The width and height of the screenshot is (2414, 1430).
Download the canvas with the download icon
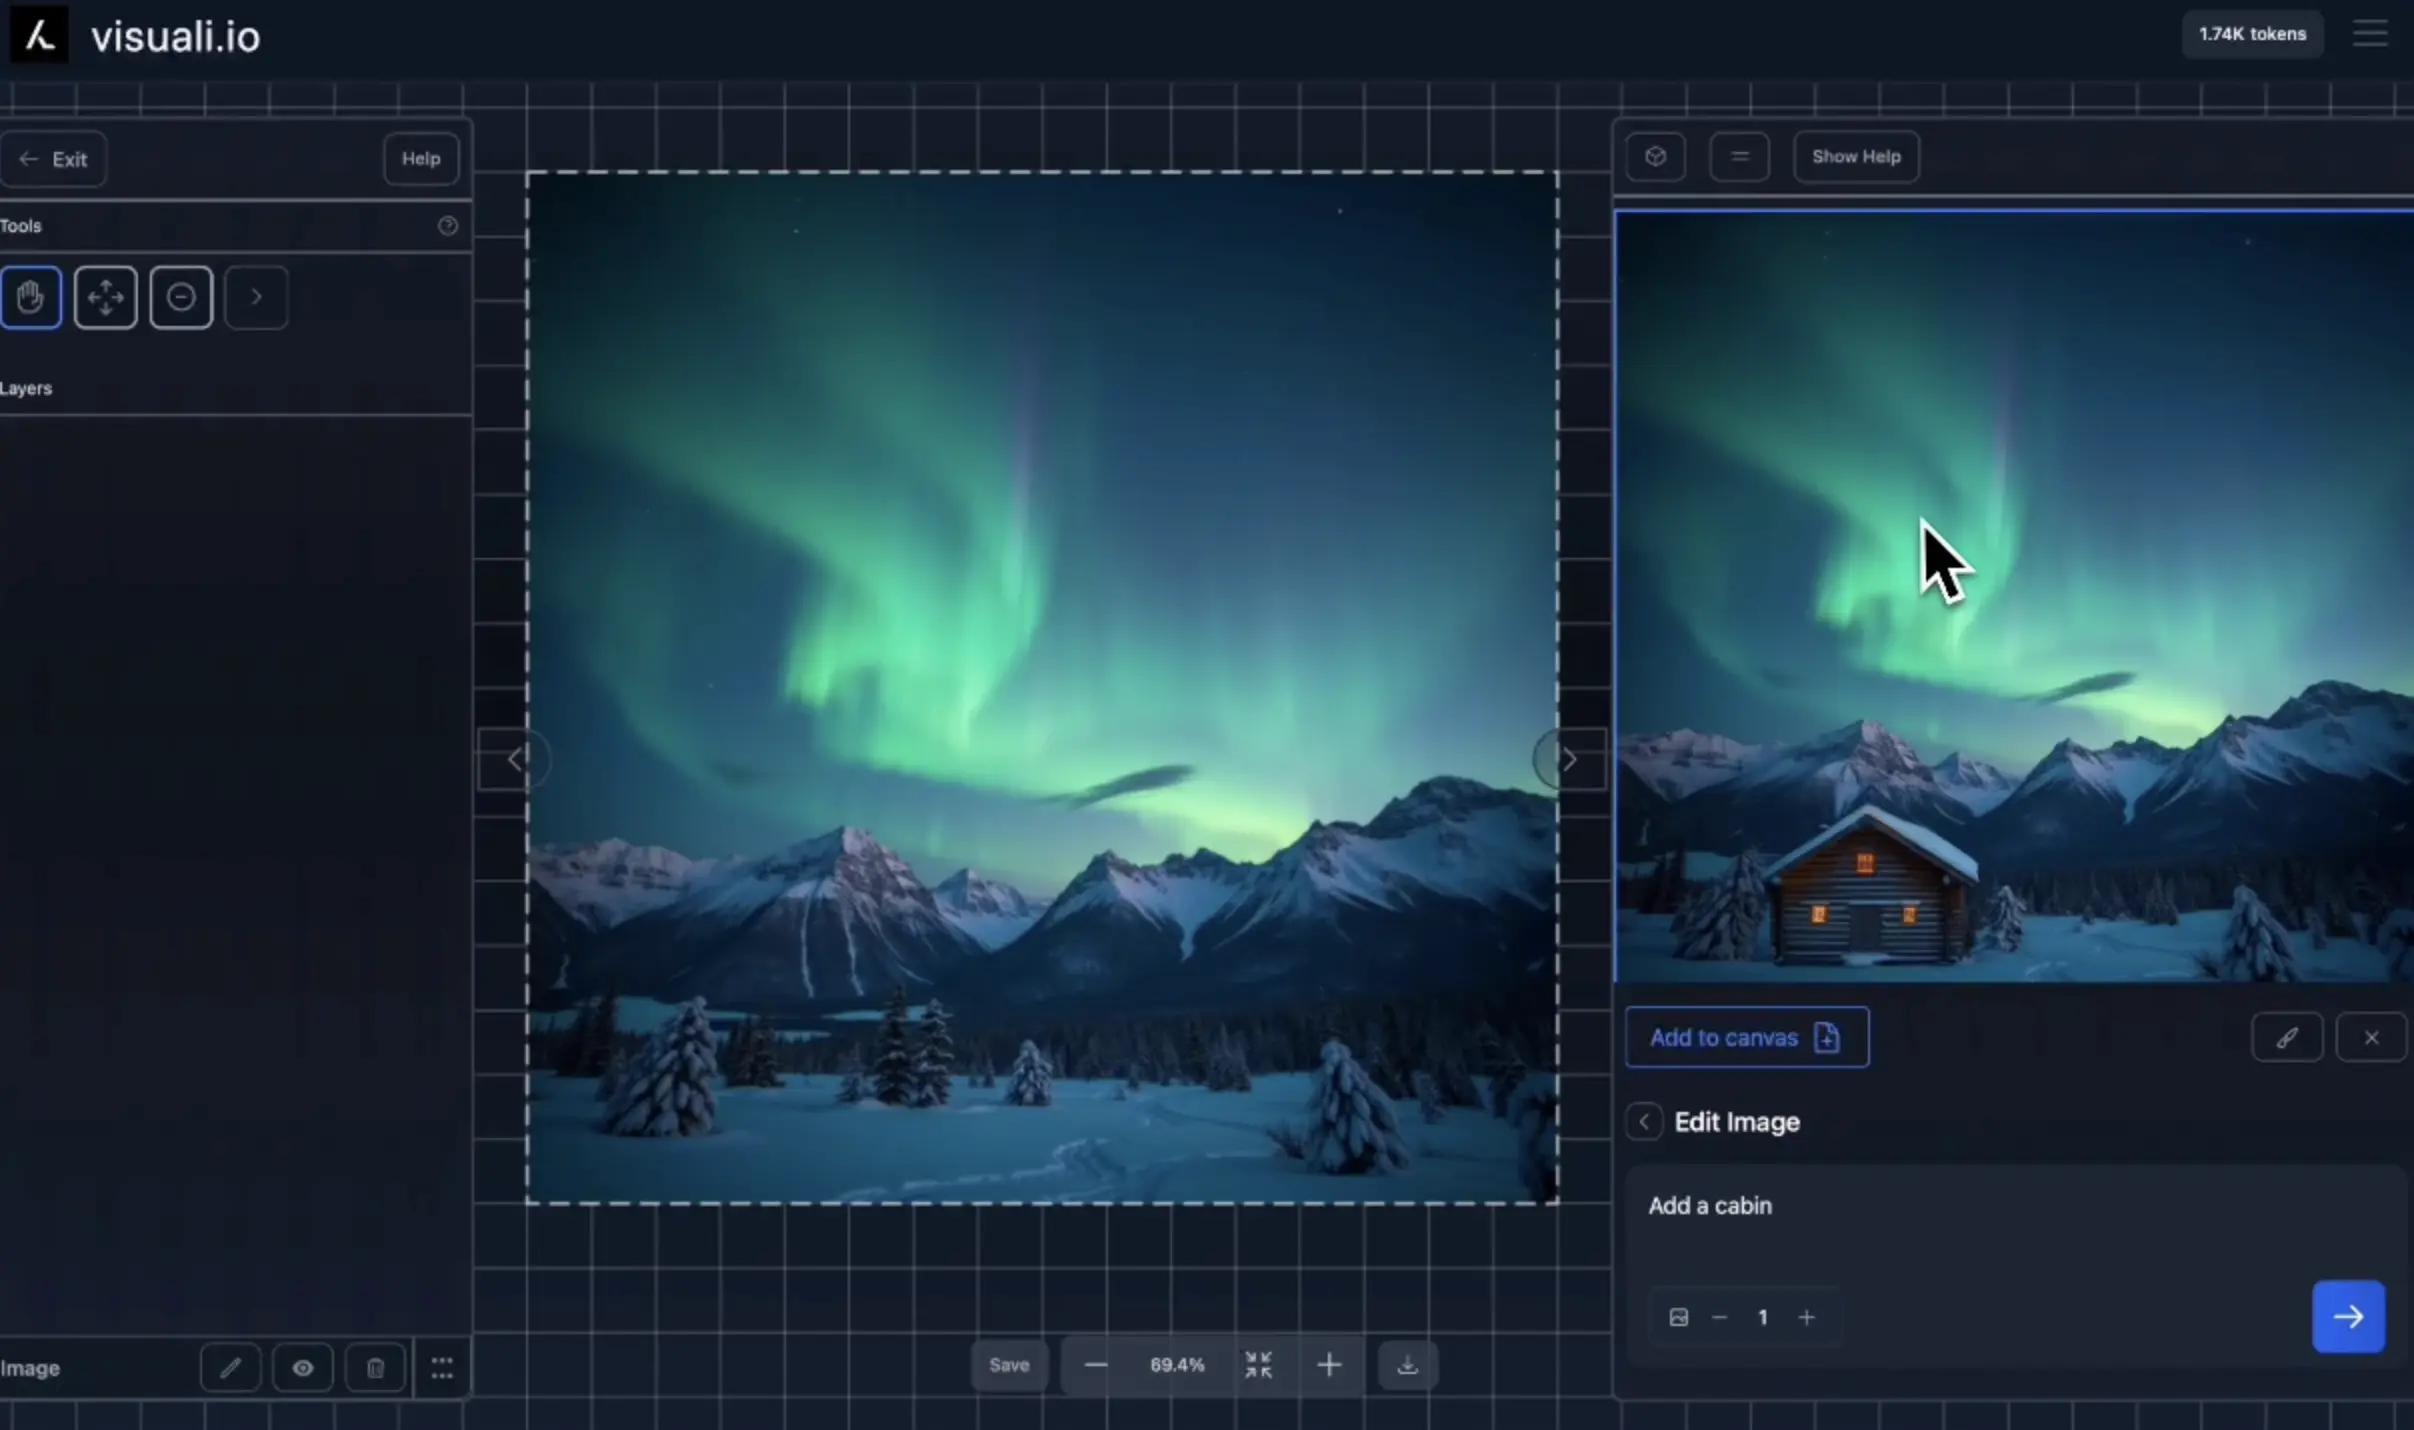[x=1406, y=1364]
